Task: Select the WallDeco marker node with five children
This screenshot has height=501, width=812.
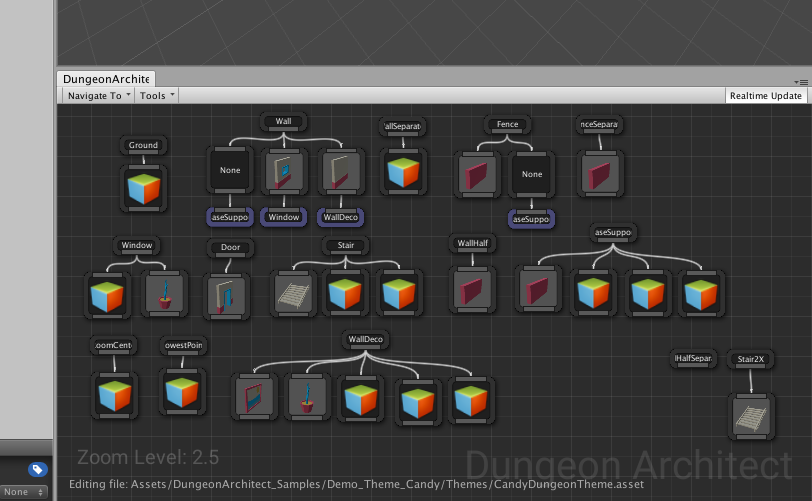Action: point(366,340)
